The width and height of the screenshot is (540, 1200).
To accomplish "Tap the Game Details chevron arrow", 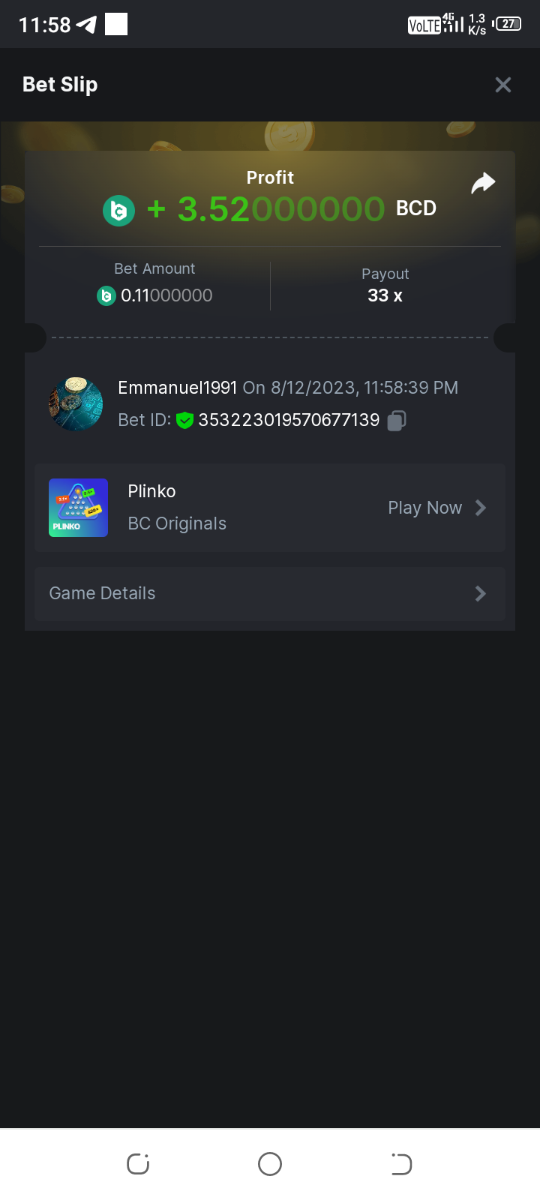I will pos(481,594).
